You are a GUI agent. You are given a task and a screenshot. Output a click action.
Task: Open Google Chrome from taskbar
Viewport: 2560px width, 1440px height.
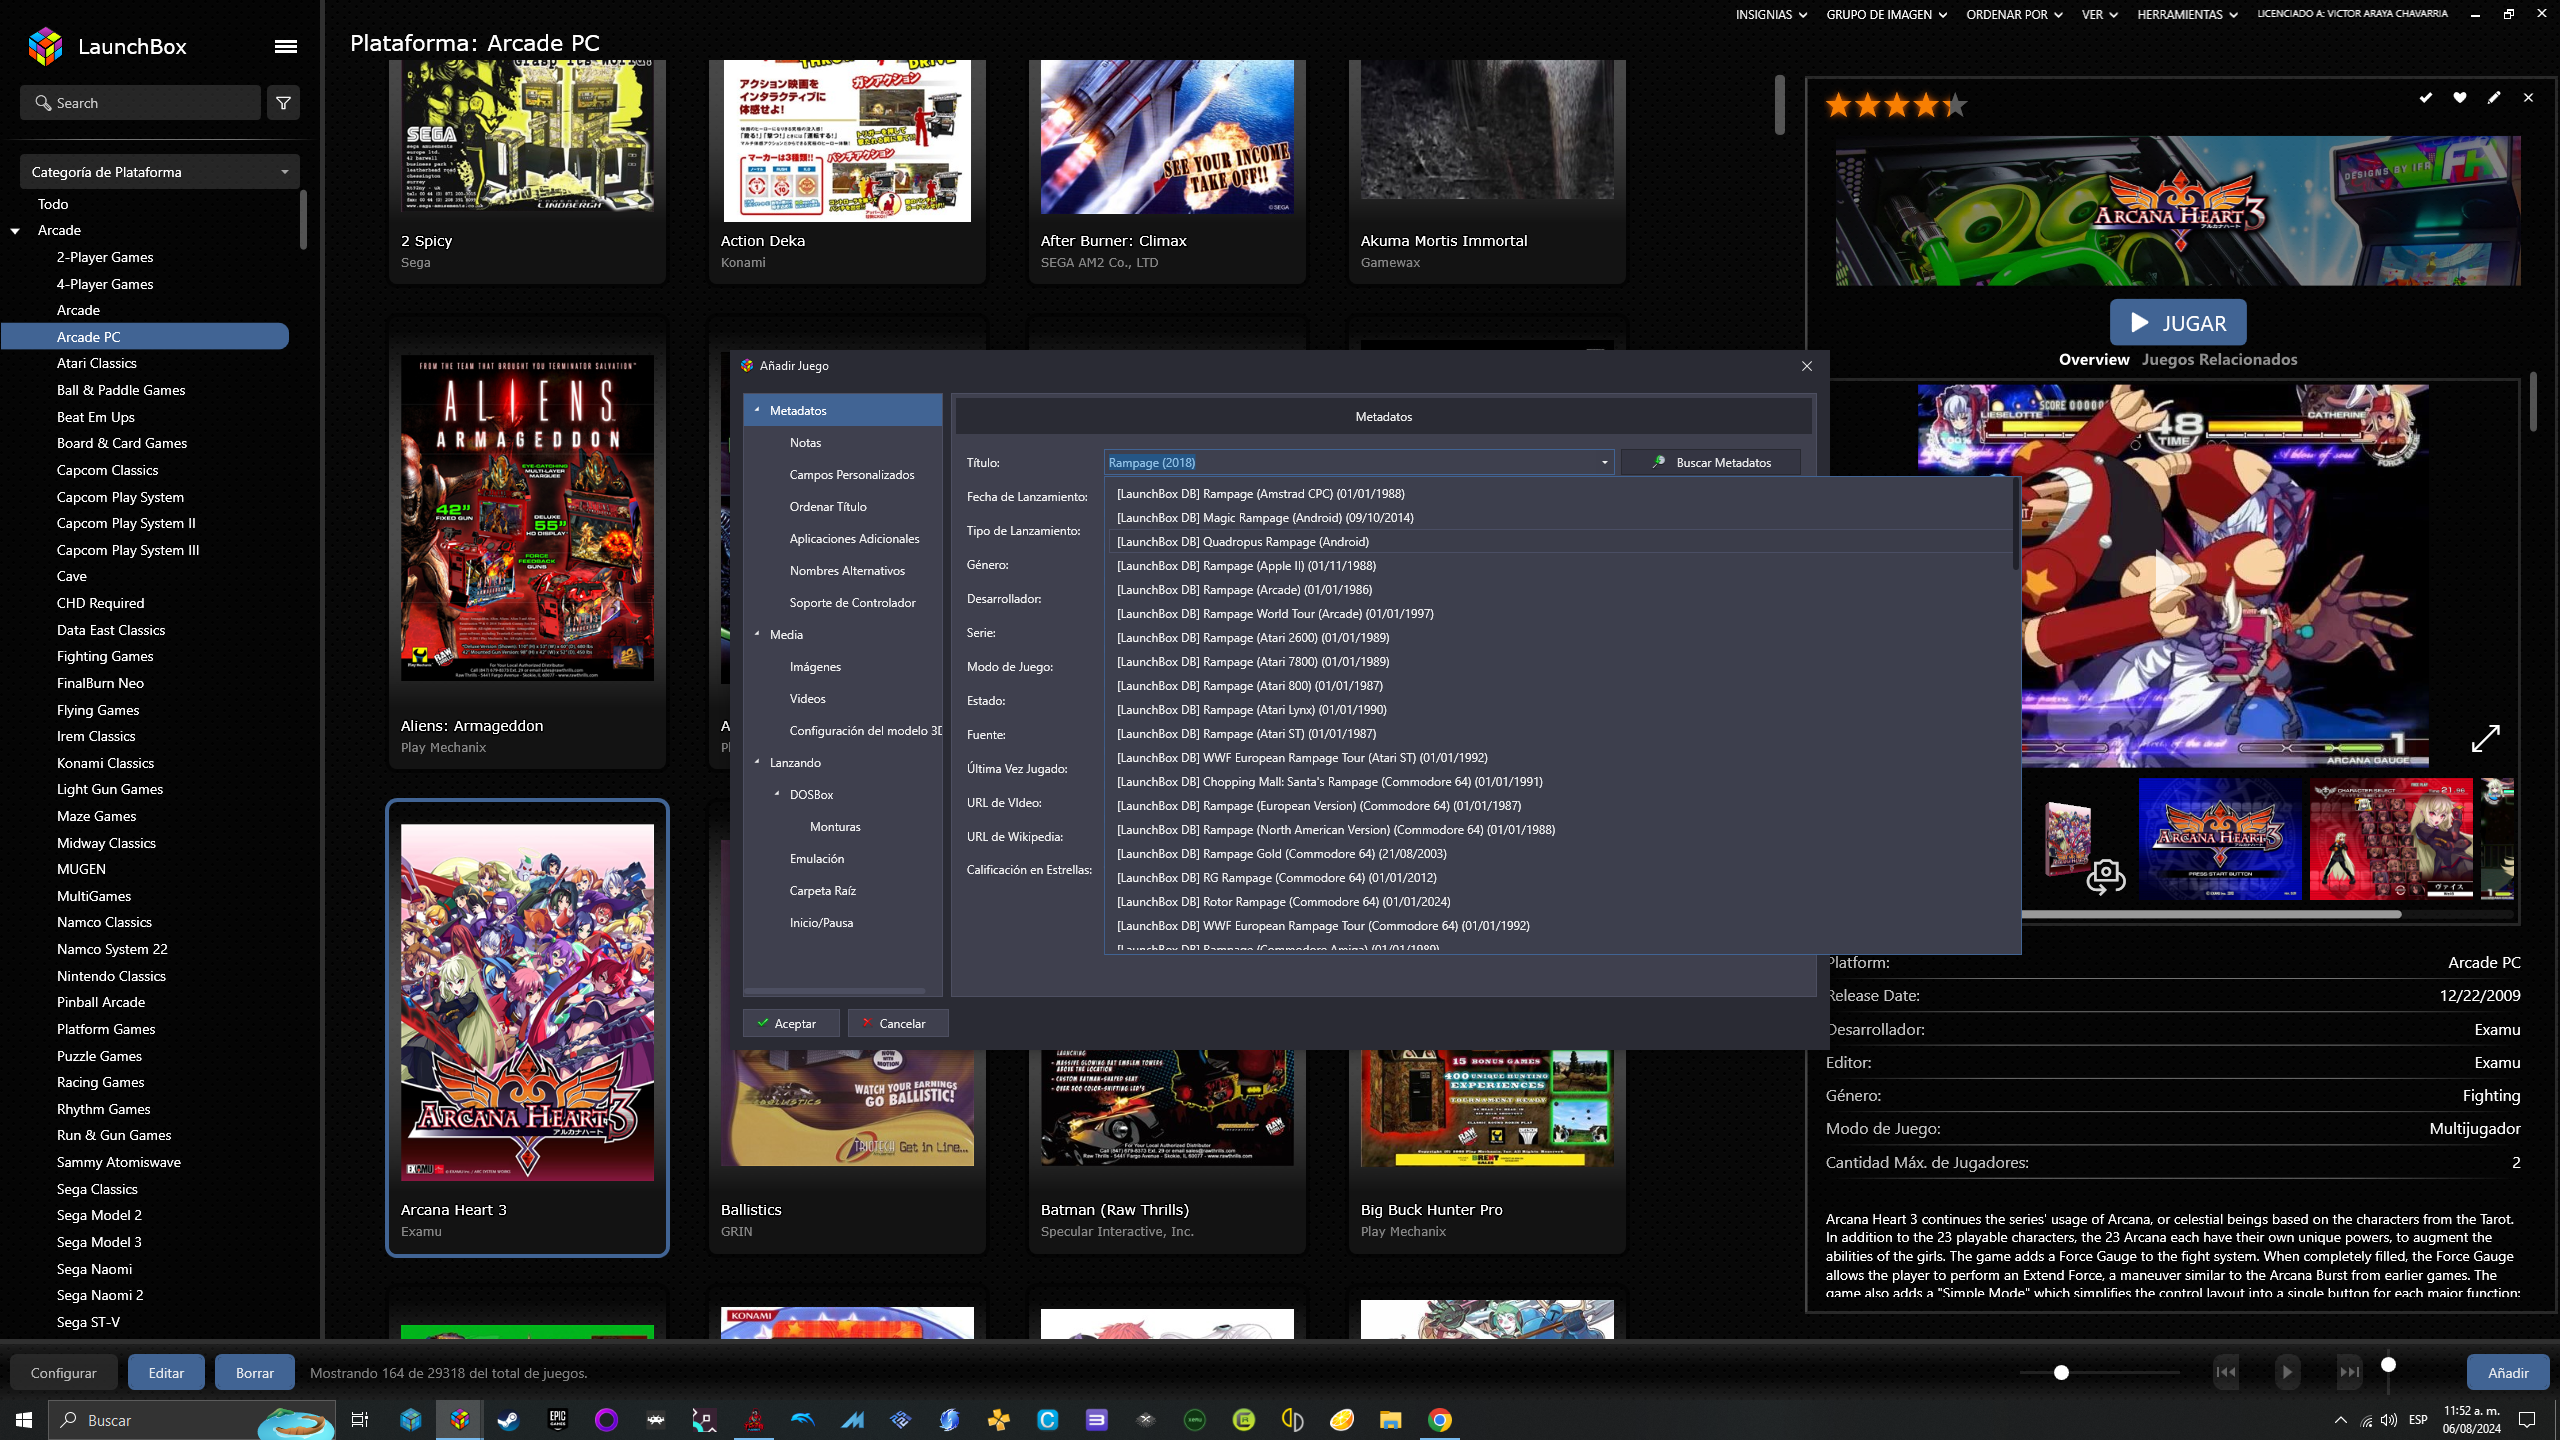(1440, 1420)
